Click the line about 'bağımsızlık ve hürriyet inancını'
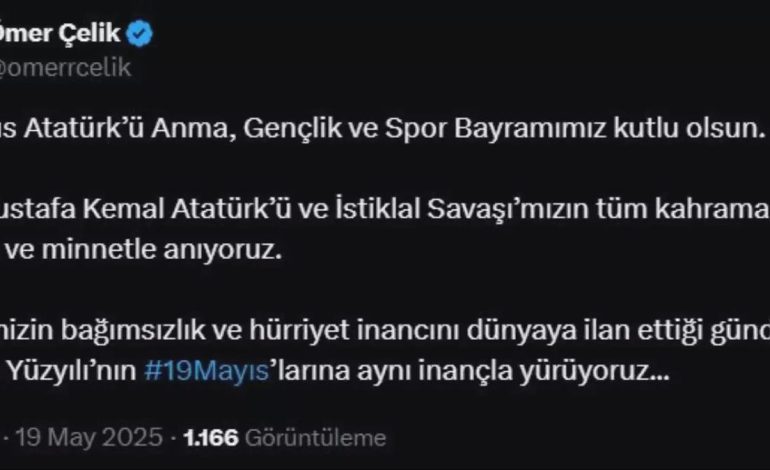 pos(385,331)
